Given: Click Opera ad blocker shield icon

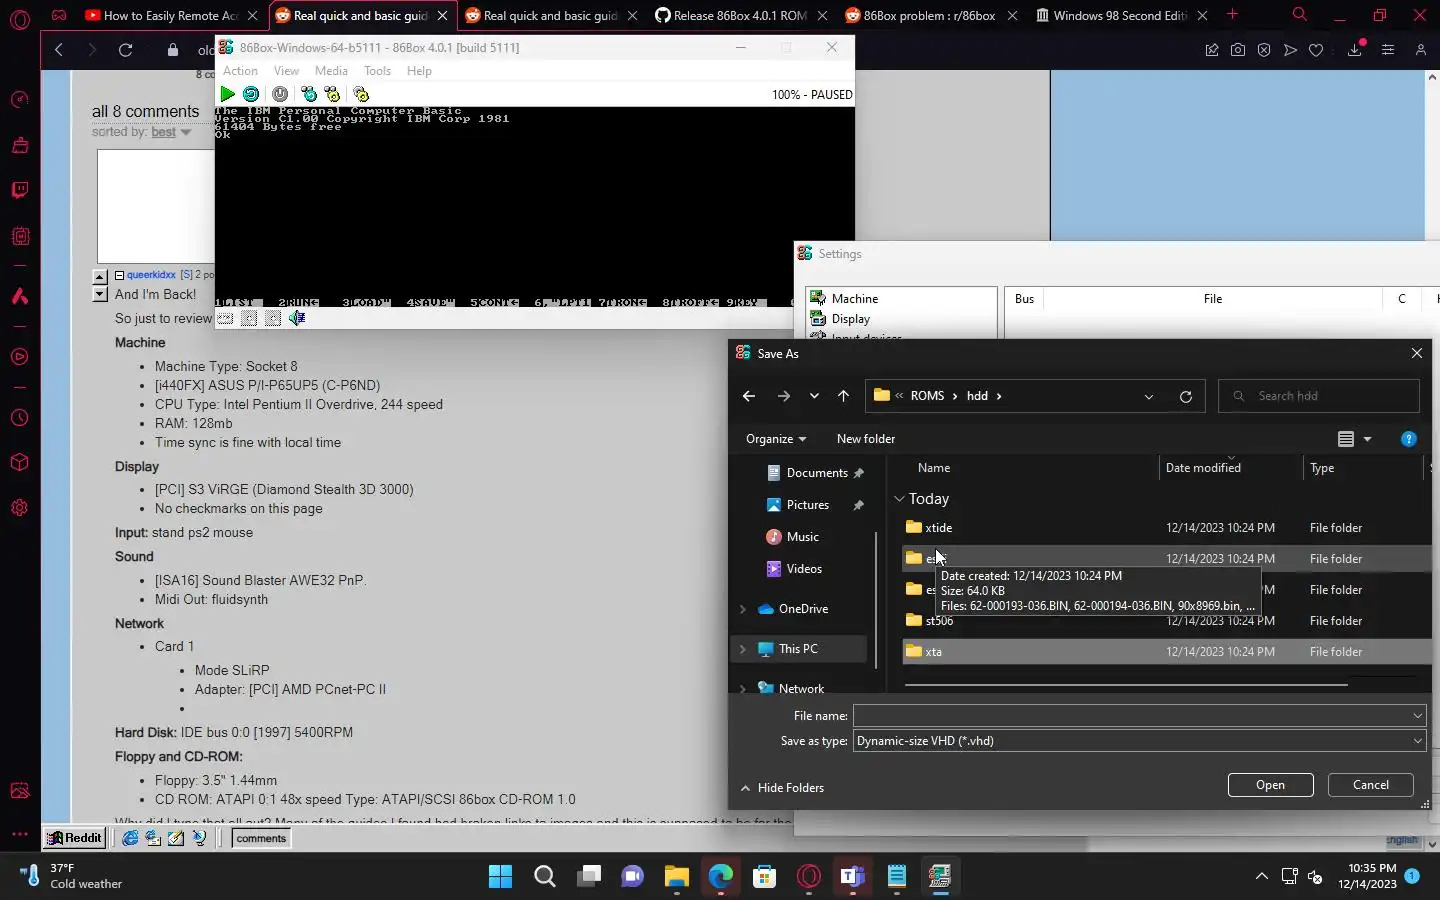Looking at the screenshot, I should point(1264,50).
